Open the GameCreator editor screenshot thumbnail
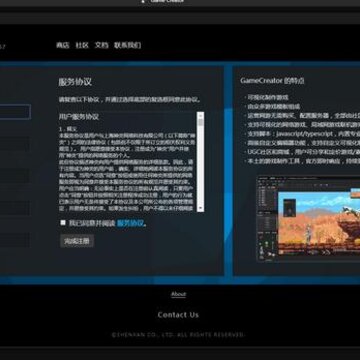Viewport: 360px width, 360px height. coord(308,219)
